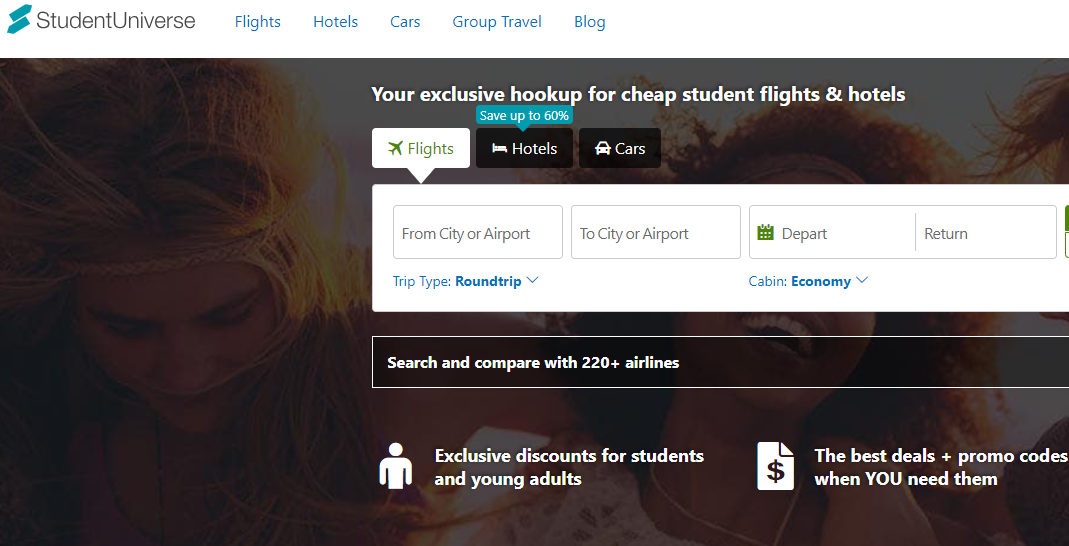Switch to the Cars search tab
The width and height of the screenshot is (1069, 546).
click(620, 149)
